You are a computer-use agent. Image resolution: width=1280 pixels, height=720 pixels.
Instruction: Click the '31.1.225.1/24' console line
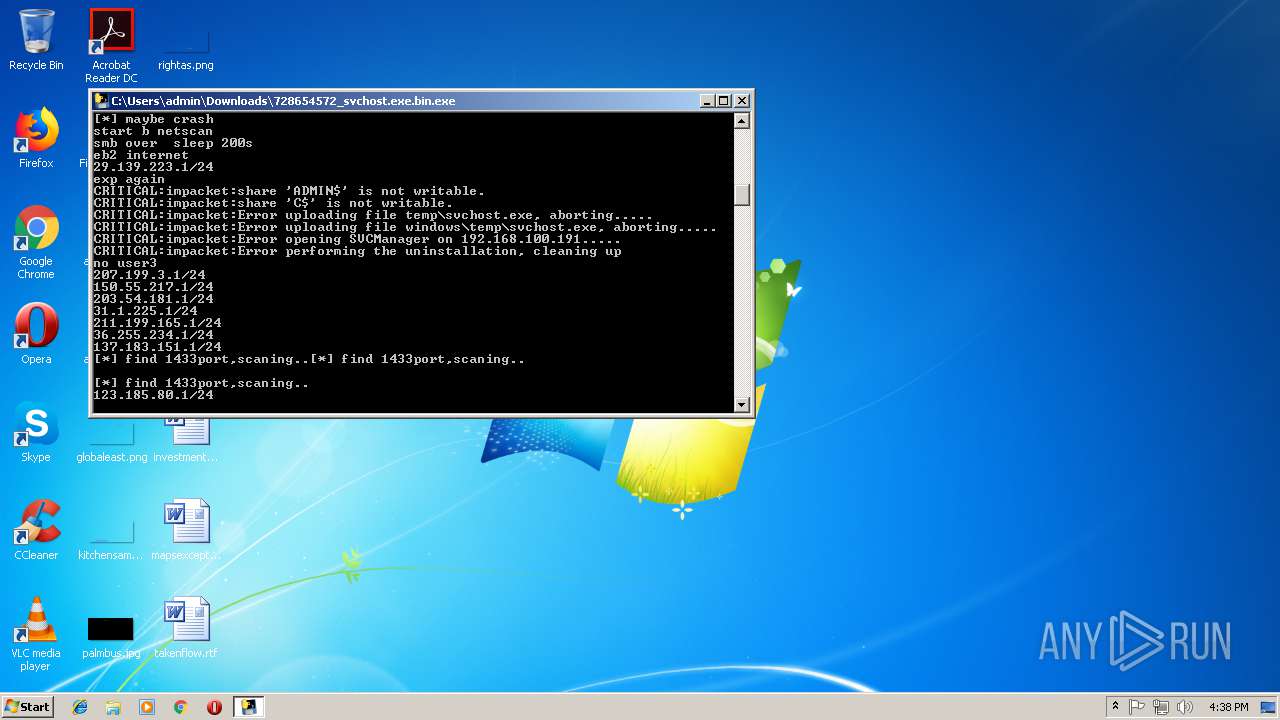click(x=145, y=311)
